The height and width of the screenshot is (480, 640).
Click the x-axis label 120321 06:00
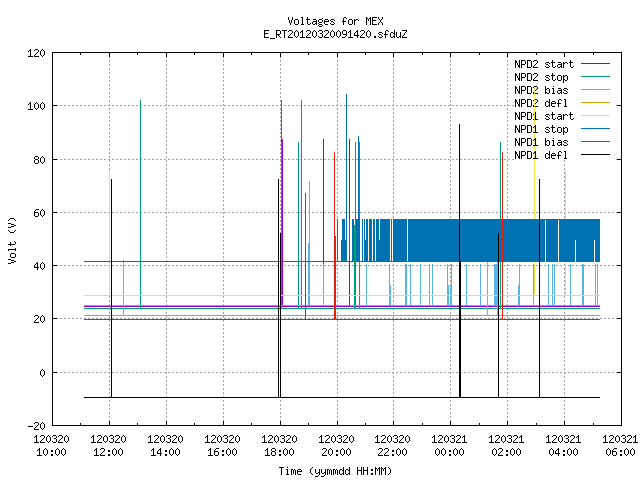(620, 446)
